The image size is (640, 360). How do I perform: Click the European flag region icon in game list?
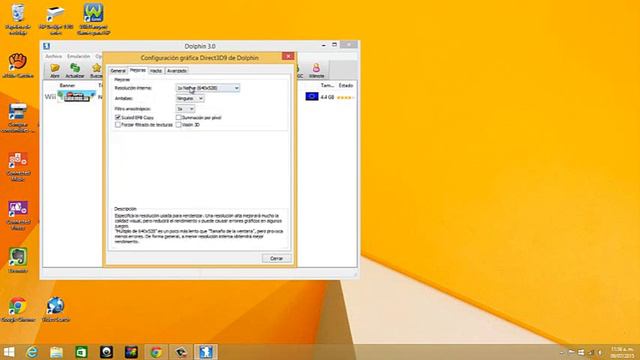(x=311, y=97)
